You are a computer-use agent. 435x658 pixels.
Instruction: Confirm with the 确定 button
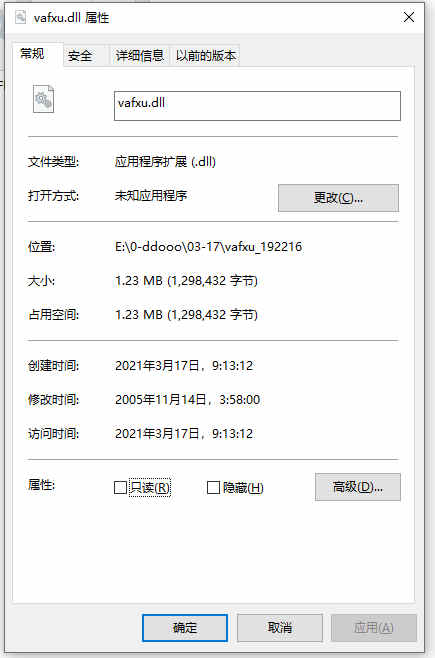(185, 628)
